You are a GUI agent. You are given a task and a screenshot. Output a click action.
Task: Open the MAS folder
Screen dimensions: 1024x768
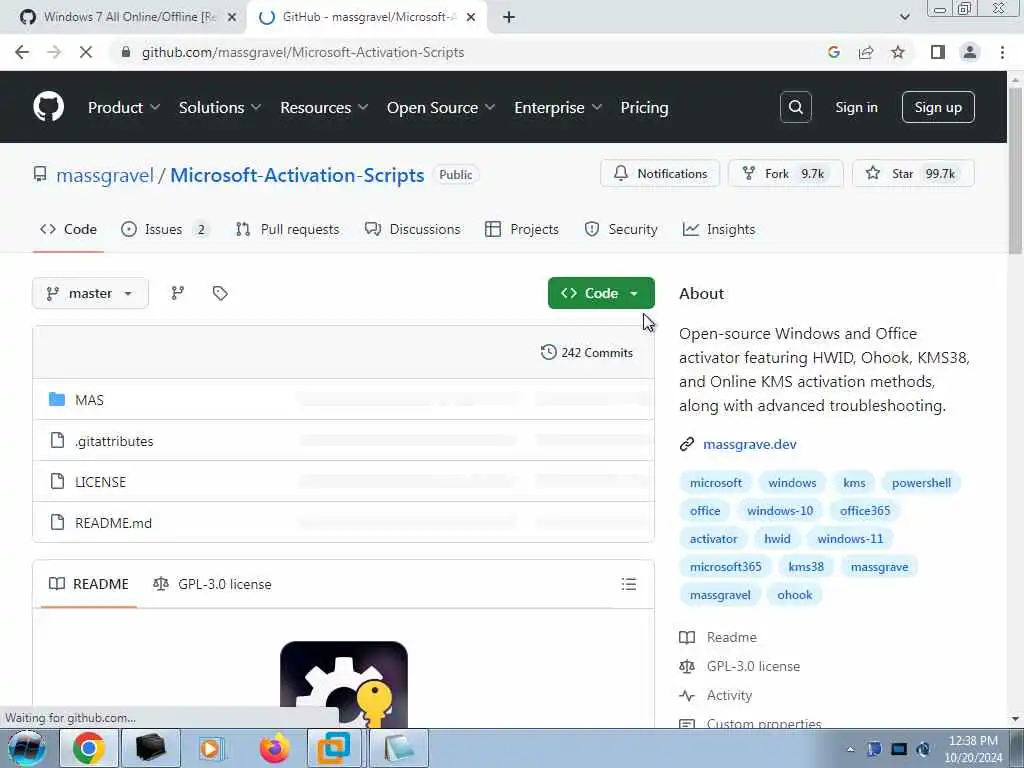[x=89, y=400]
